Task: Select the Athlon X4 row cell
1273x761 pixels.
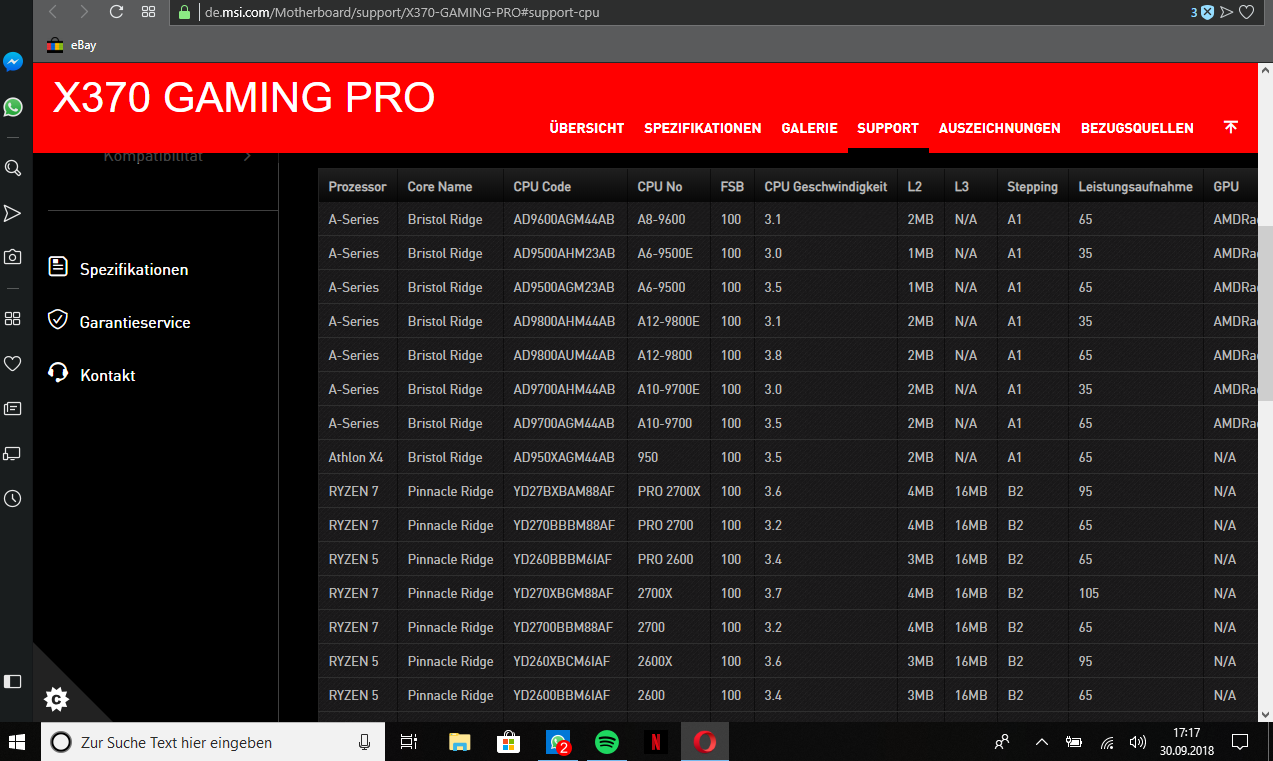Action: (356, 458)
